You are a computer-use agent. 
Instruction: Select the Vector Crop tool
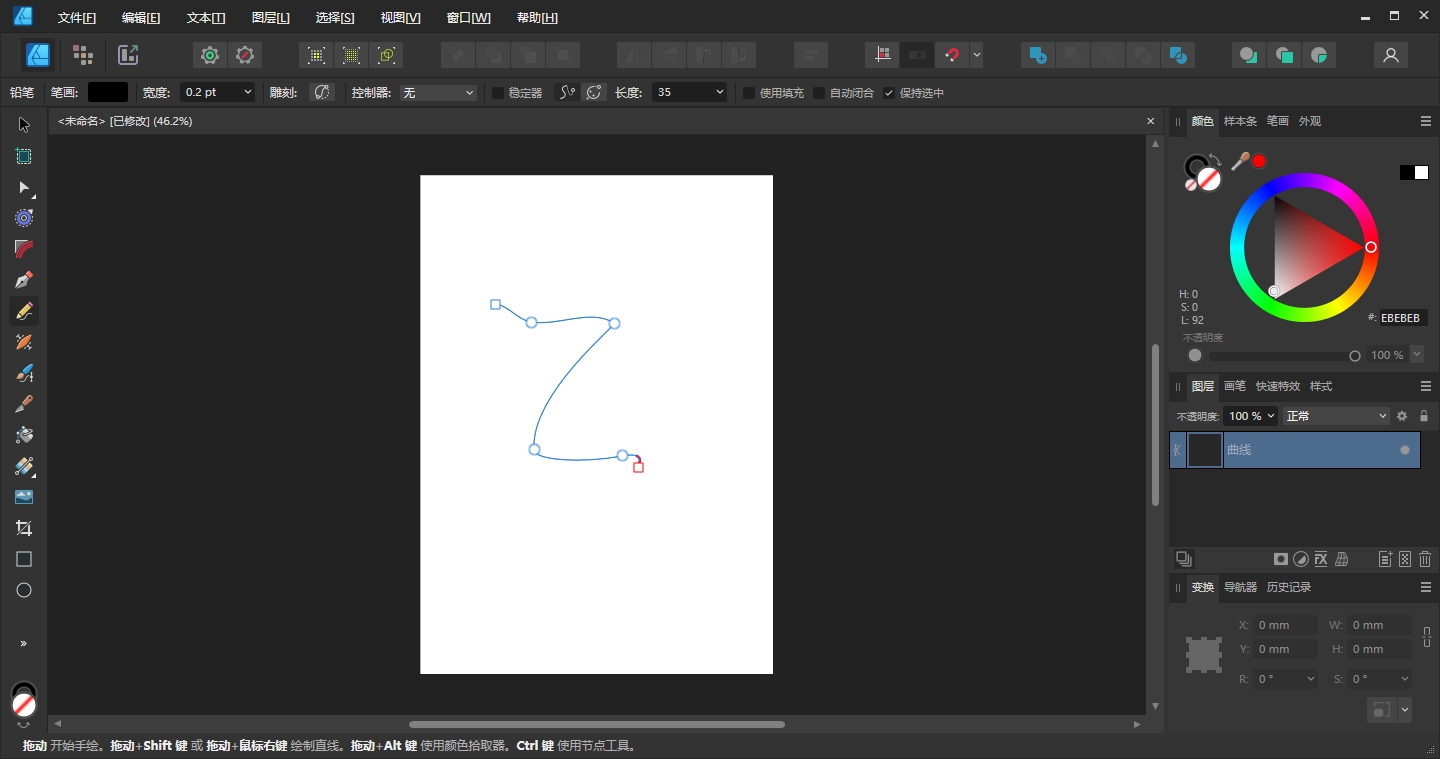24,528
